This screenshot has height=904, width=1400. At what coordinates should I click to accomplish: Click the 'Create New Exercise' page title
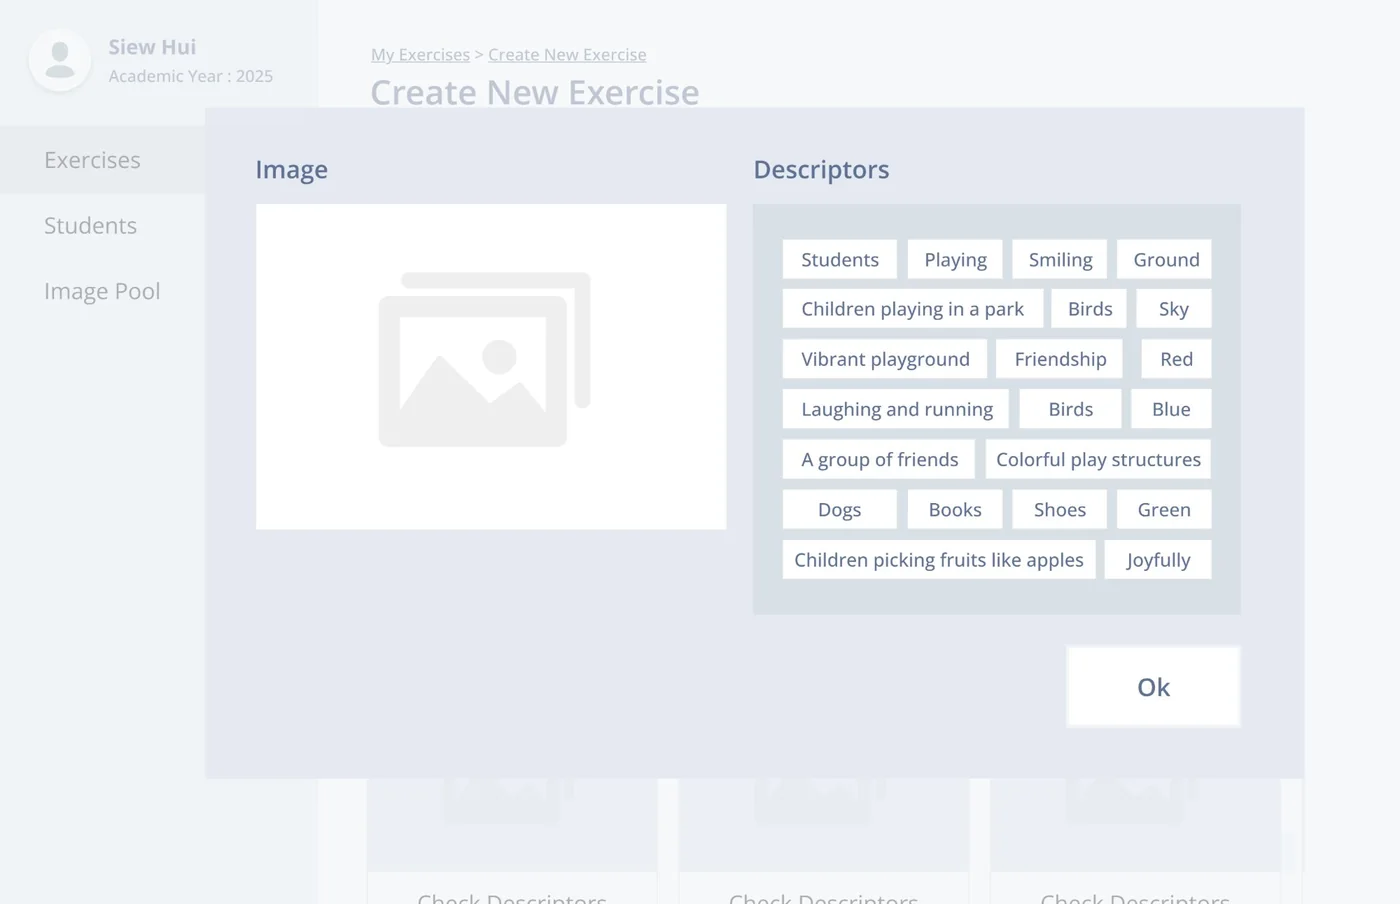pyautogui.click(x=535, y=92)
